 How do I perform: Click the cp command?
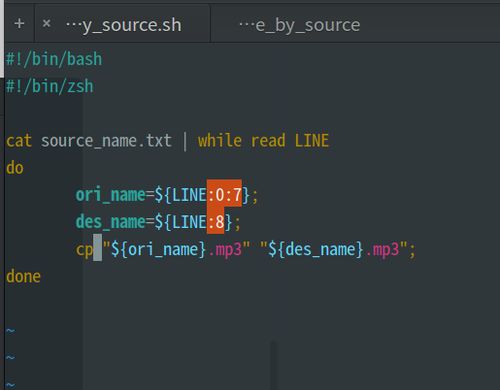[x=84, y=250]
